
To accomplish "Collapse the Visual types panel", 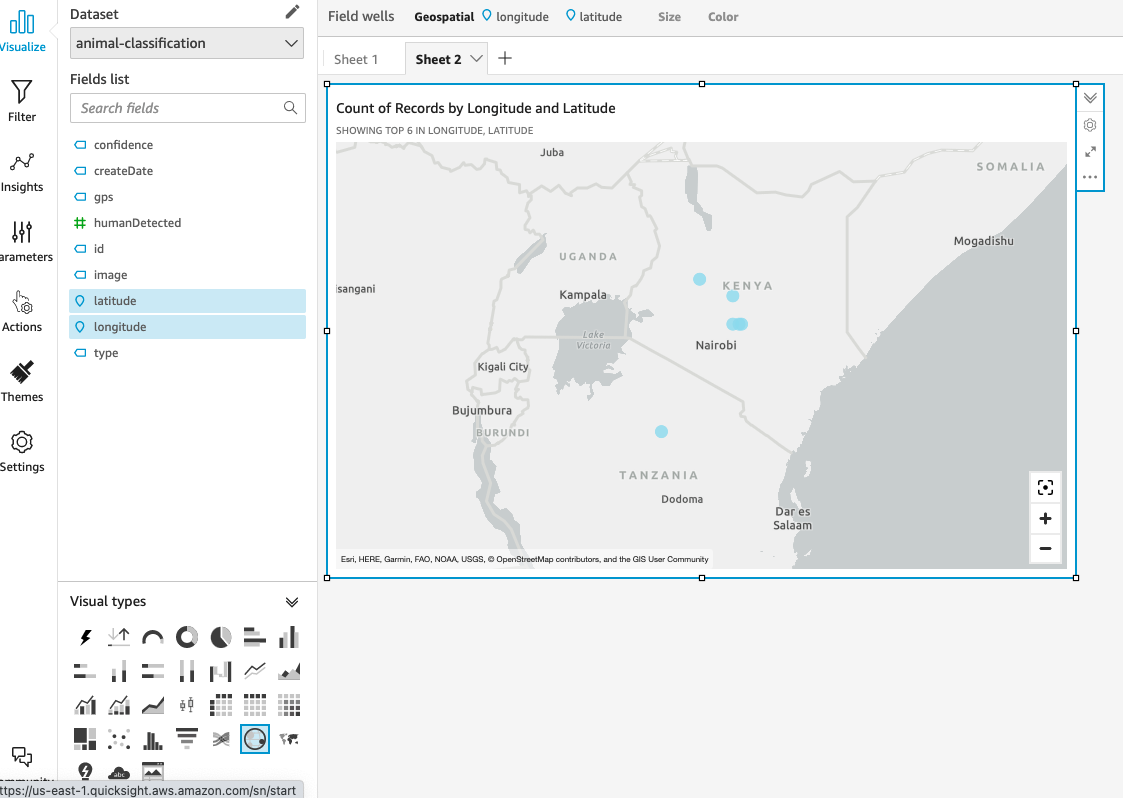I will [x=292, y=602].
